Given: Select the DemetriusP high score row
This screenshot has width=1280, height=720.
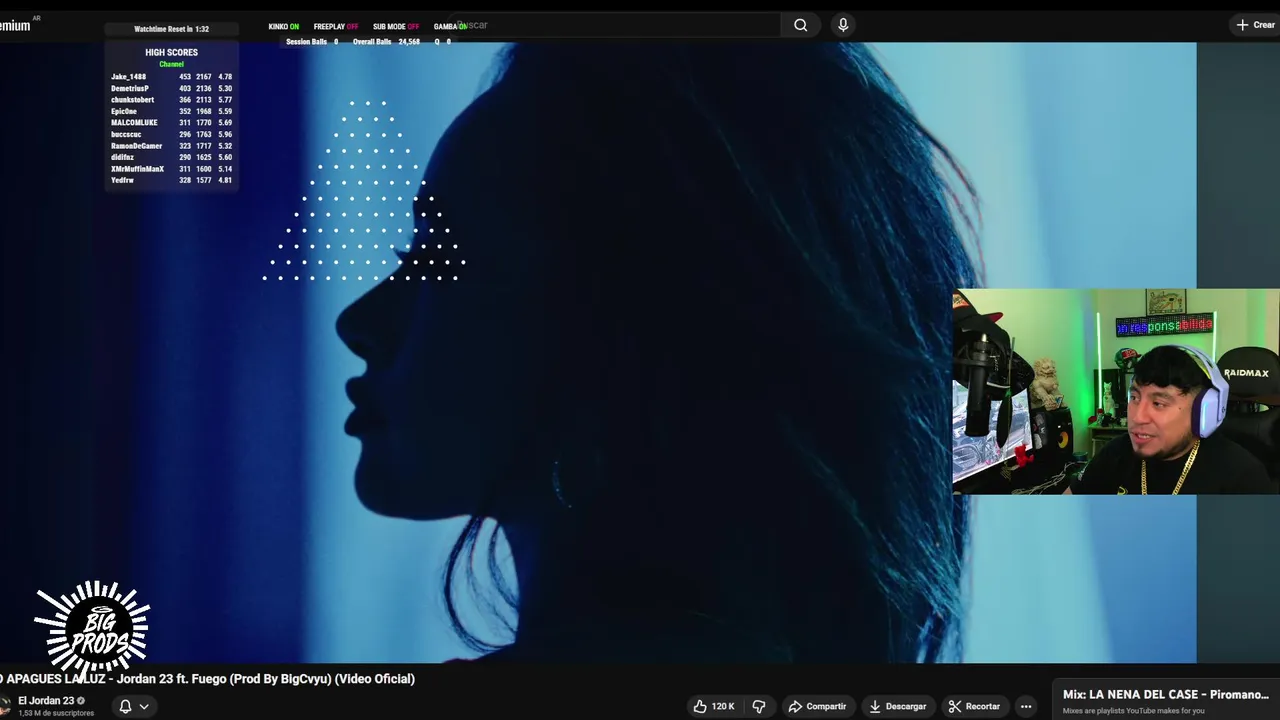Looking at the screenshot, I should tap(171, 89).
